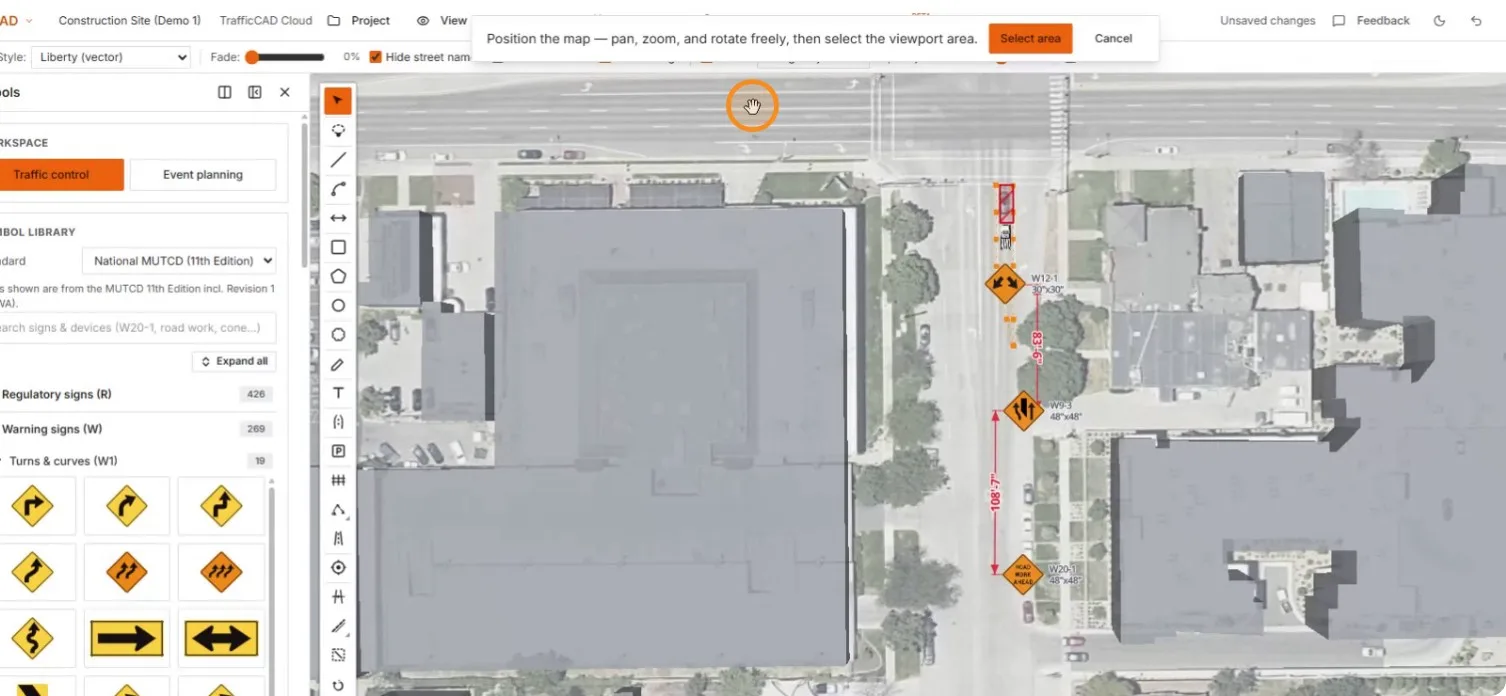The width and height of the screenshot is (1506, 696).
Task: Select the double-arrow dimension tool
Action: 338,217
